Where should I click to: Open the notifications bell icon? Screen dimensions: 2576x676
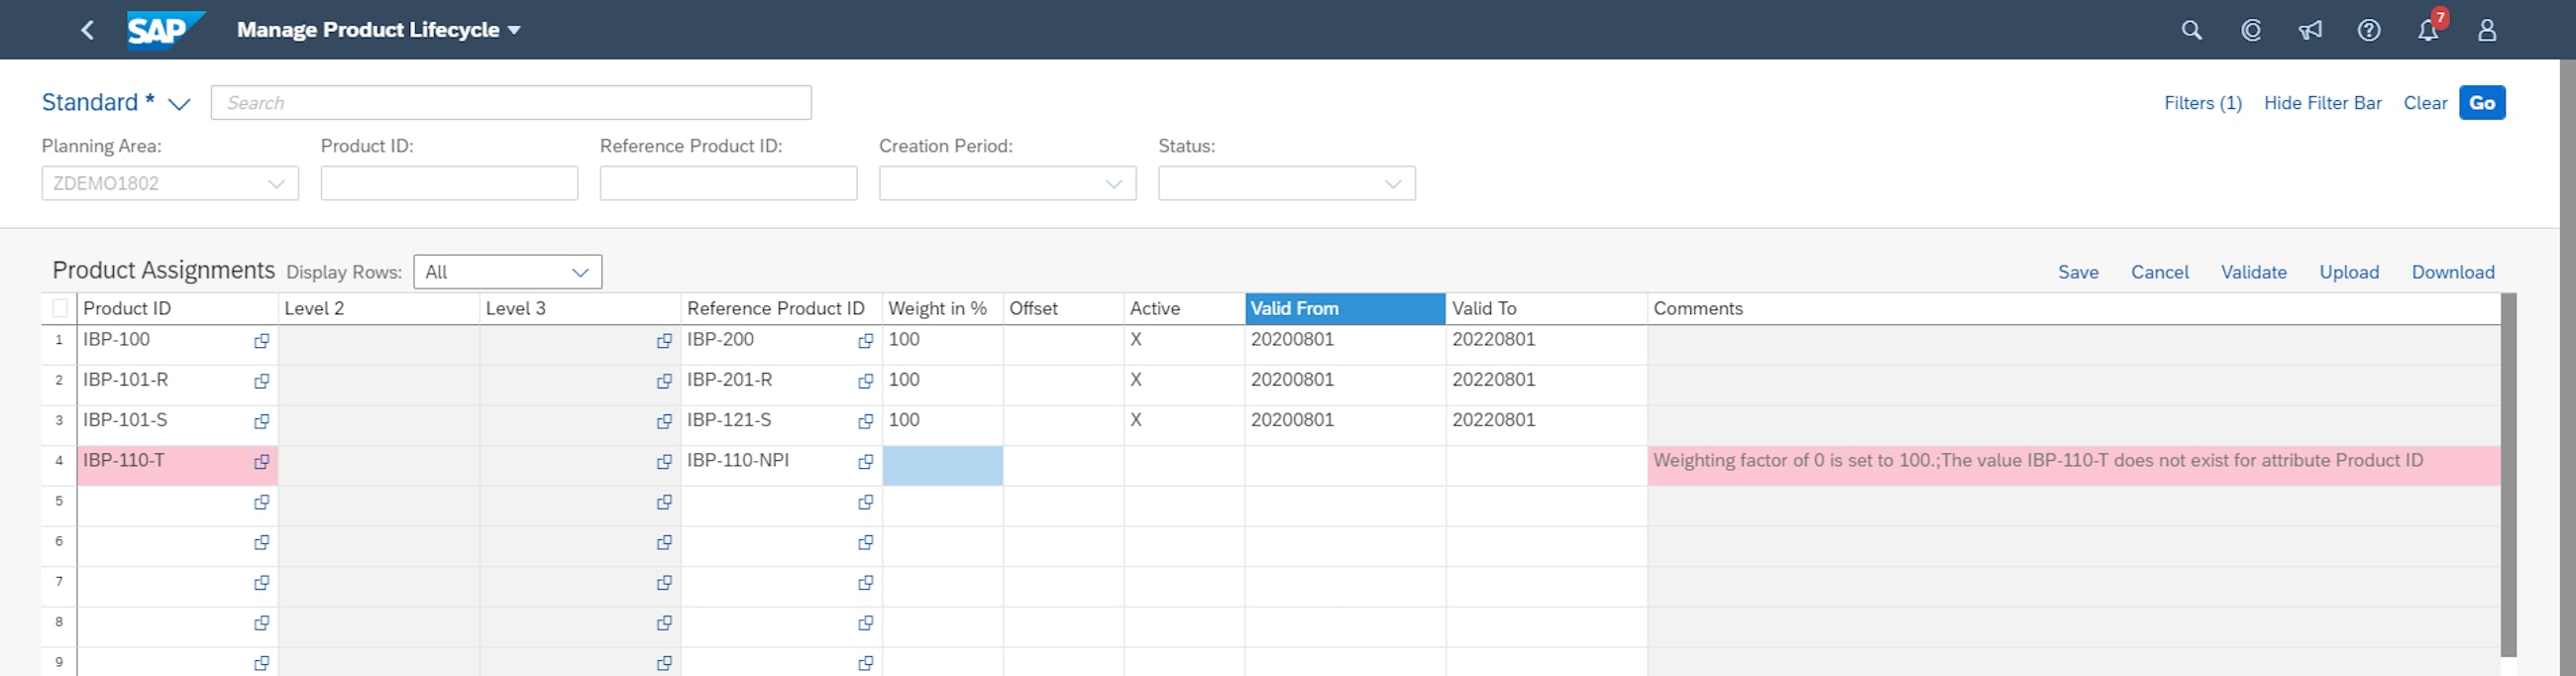2428,30
